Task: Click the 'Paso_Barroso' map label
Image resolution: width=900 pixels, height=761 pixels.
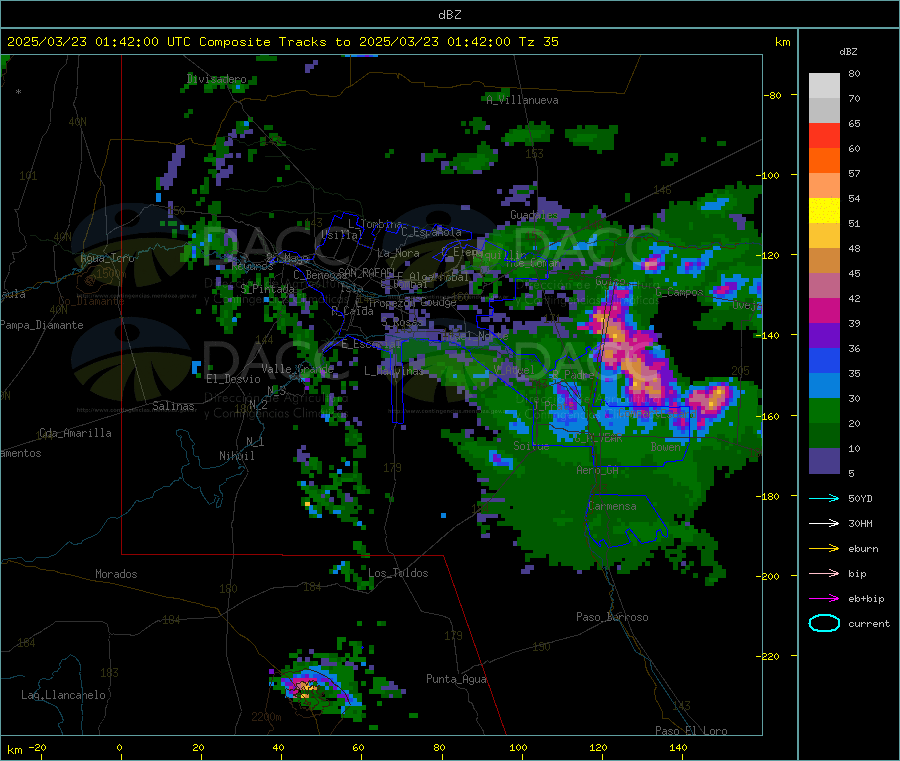Action: point(612,617)
